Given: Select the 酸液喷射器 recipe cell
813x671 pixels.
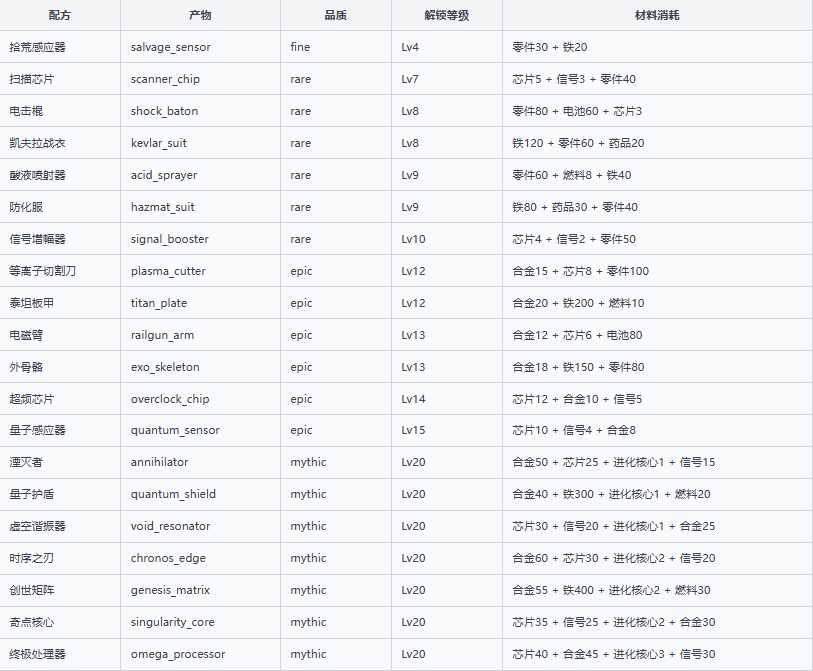Looking at the screenshot, I should point(60,175).
